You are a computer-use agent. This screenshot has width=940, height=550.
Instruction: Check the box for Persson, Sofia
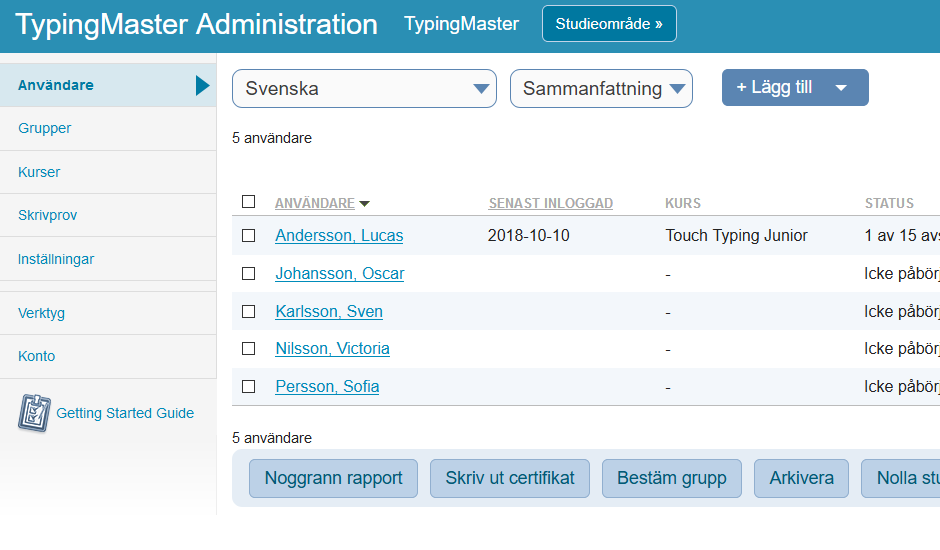coord(248,387)
